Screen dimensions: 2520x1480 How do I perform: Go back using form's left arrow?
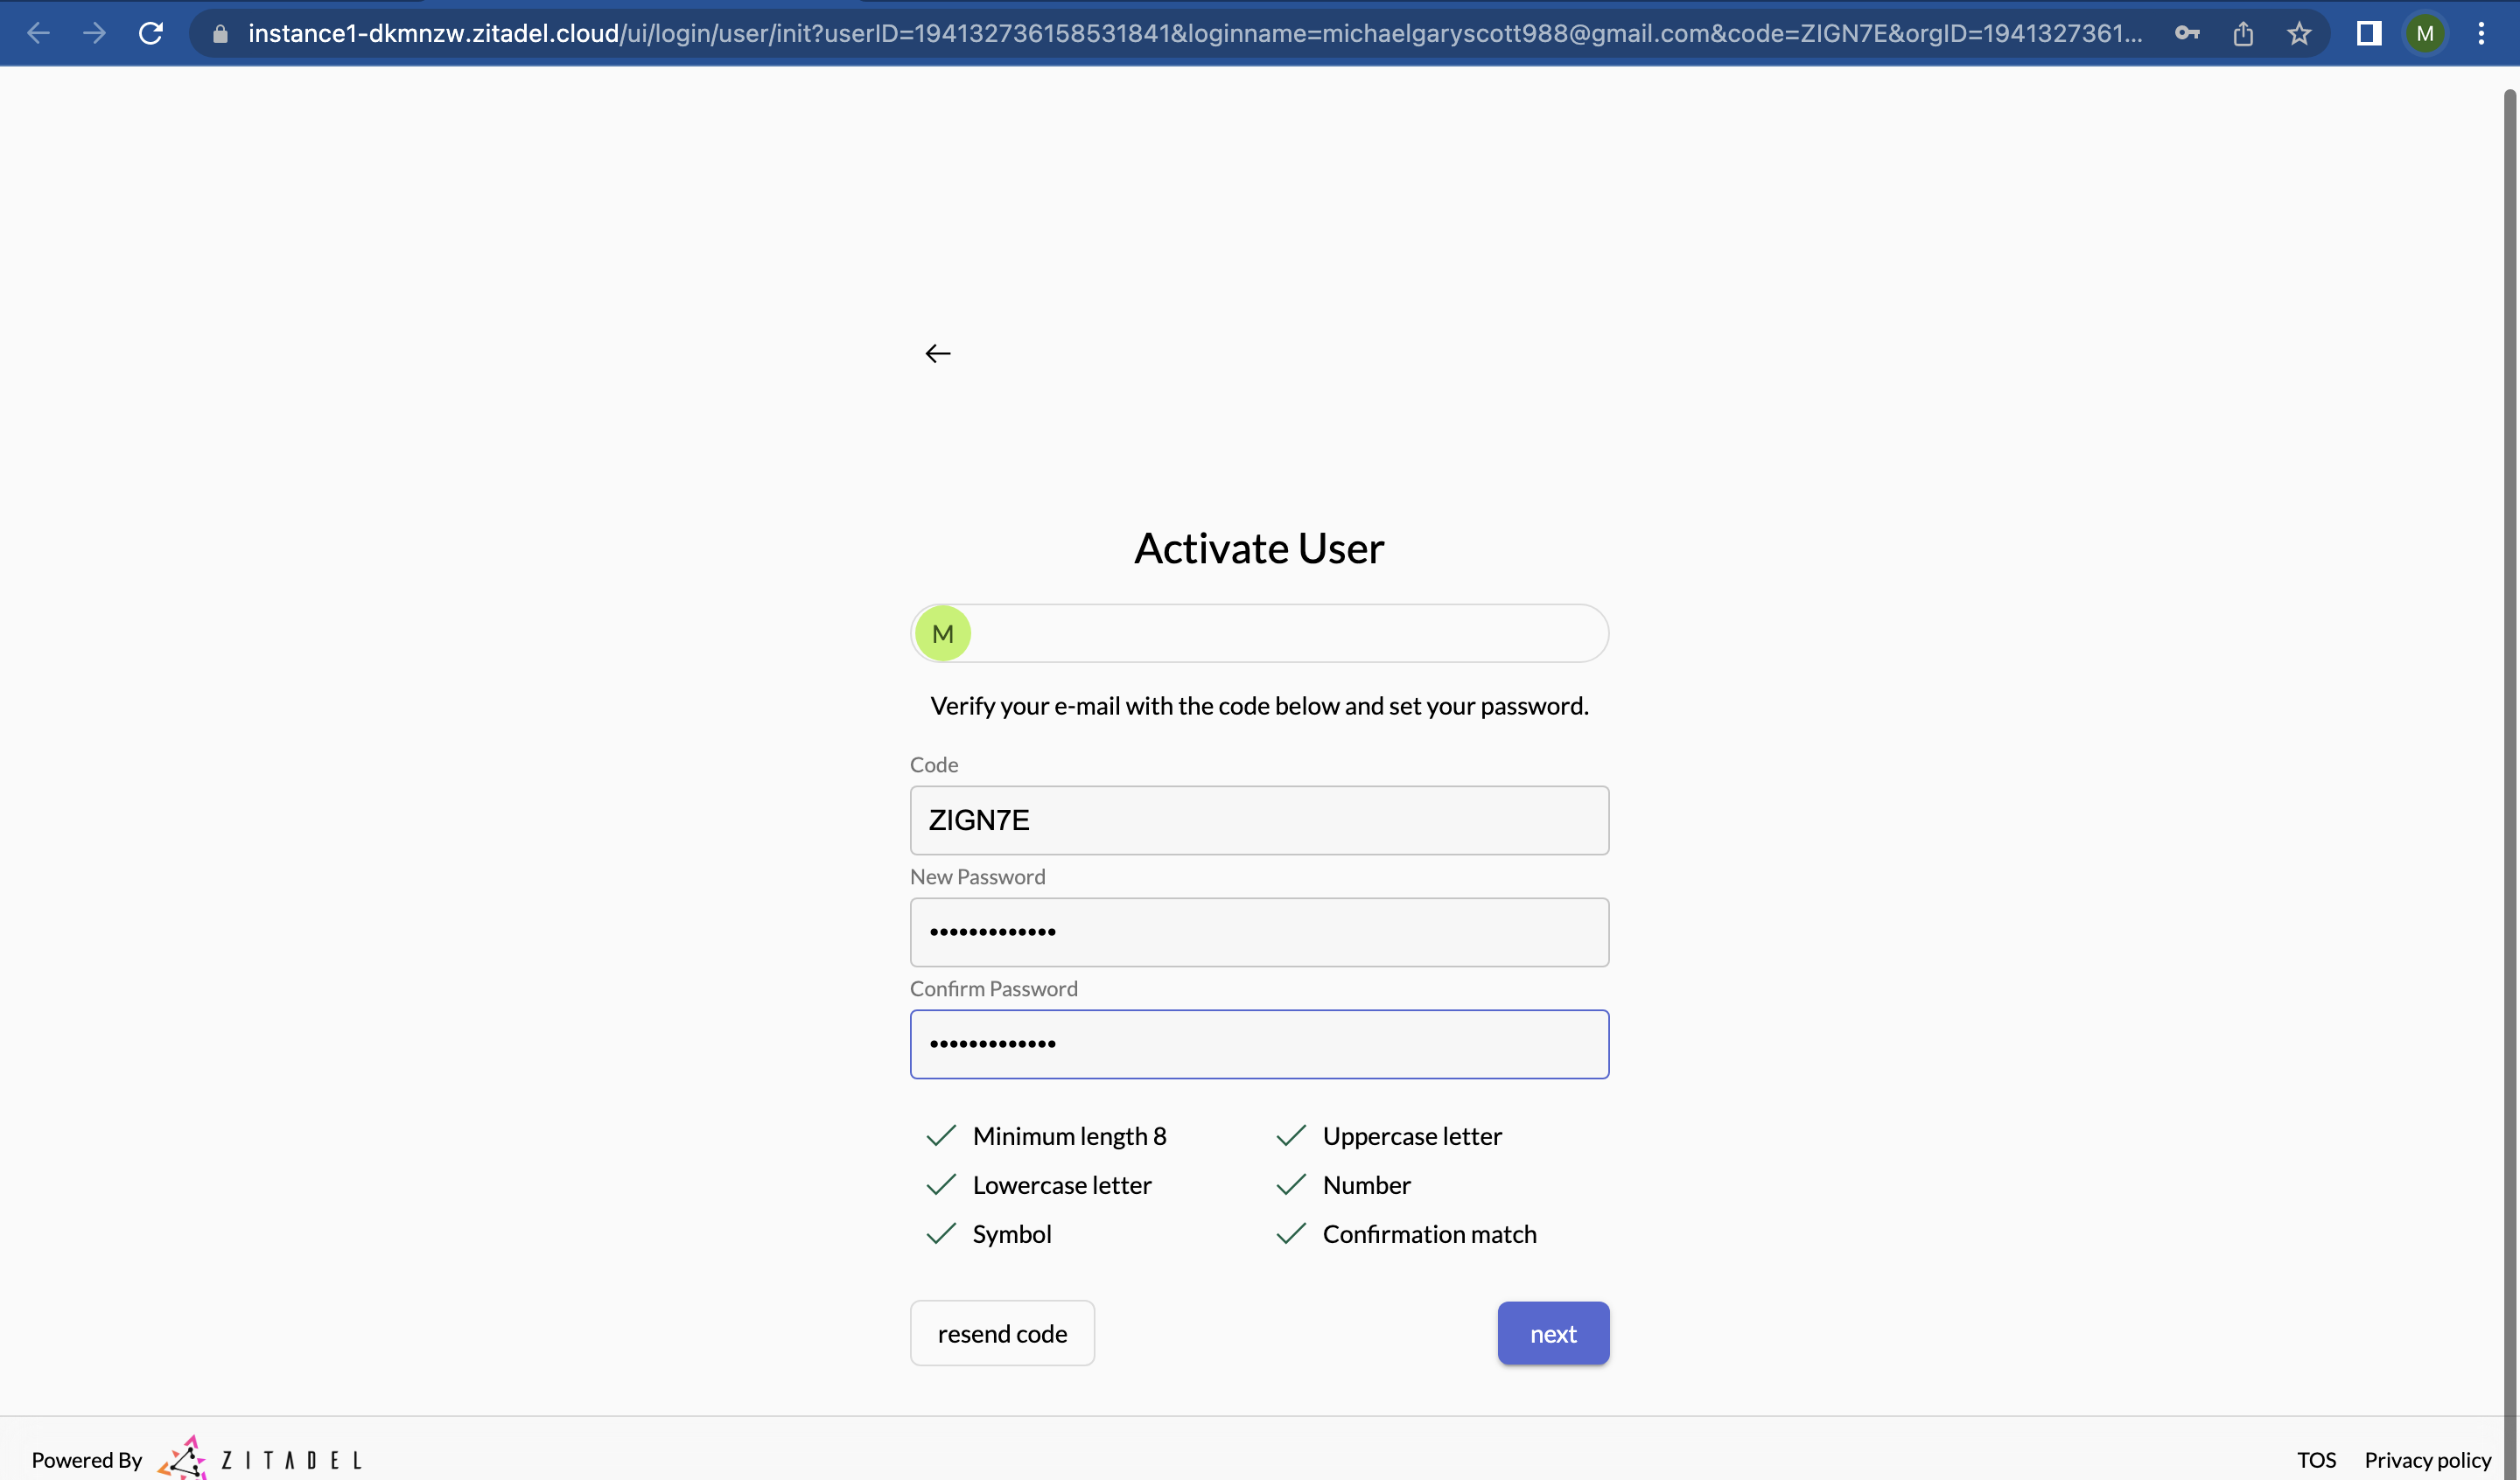937,353
